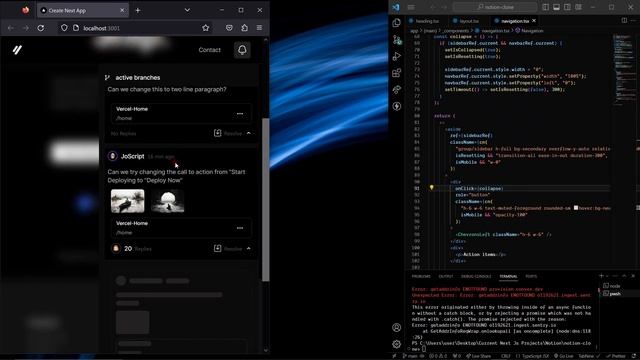Toggle the VS Code primary sidebar layout button
640x360 pixels.
coord(546,7)
